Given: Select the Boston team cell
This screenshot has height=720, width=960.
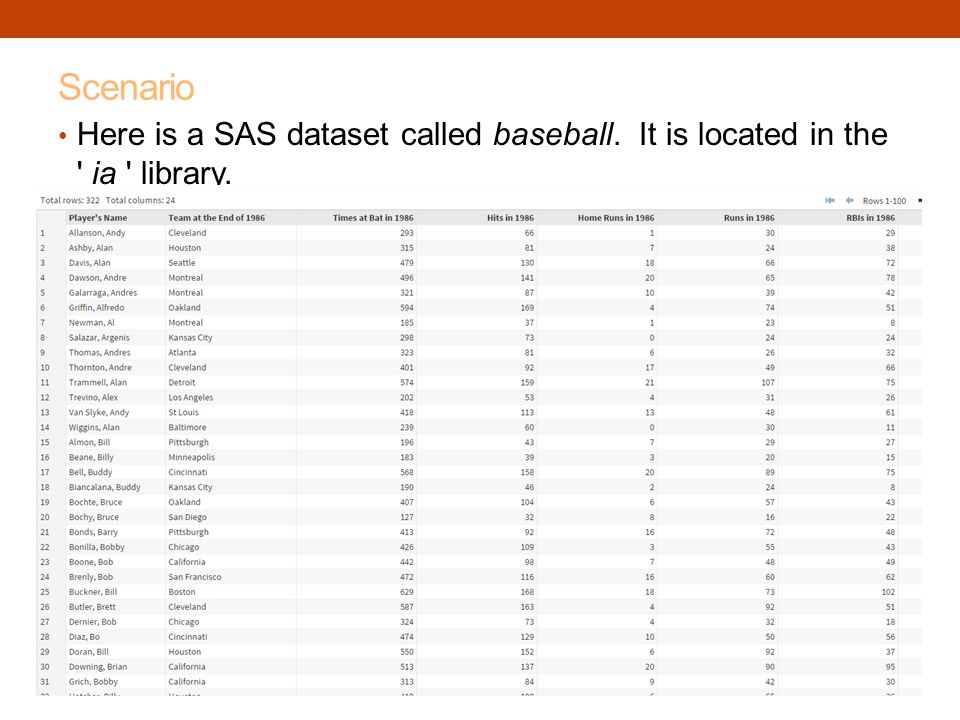Looking at the screenshot, I should point(182,592).
